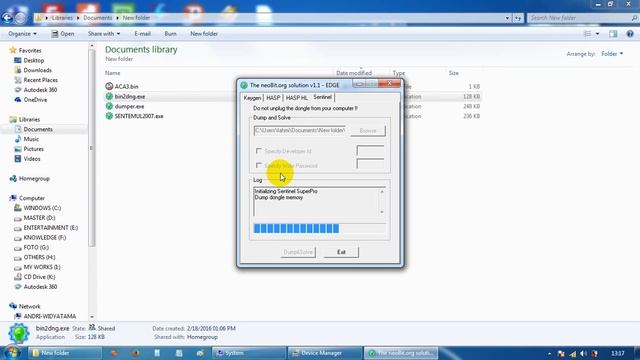Open the view options dropdown arrow
Screen dimensions: 640x360
pos(598,34)
